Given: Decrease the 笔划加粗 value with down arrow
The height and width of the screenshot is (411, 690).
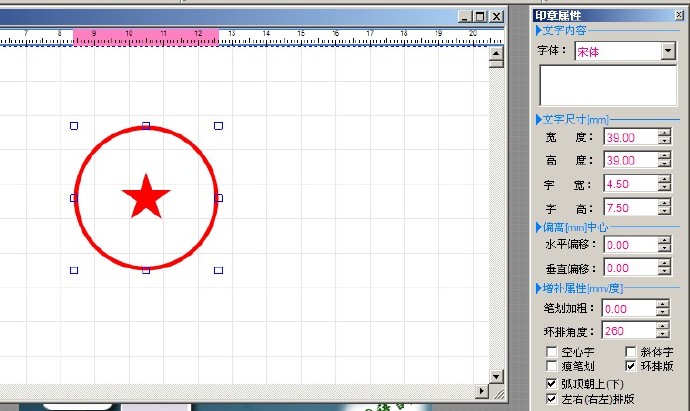Looking at the screenshot, I should click(x=663, y=312).
